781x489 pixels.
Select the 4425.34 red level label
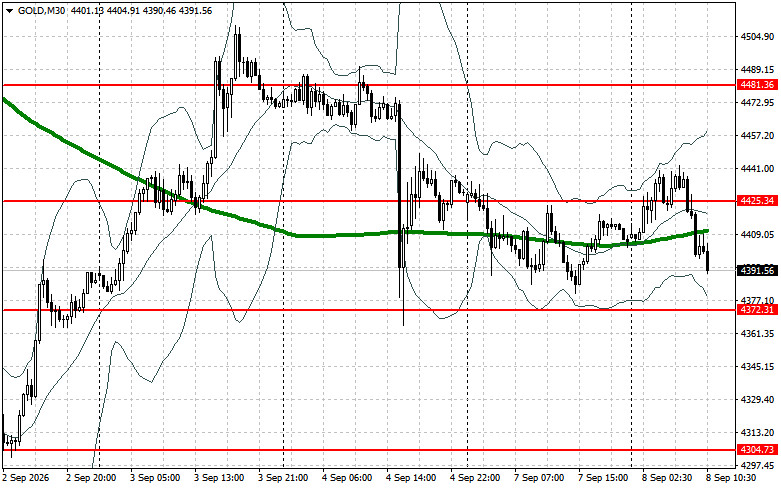[757, 201]
